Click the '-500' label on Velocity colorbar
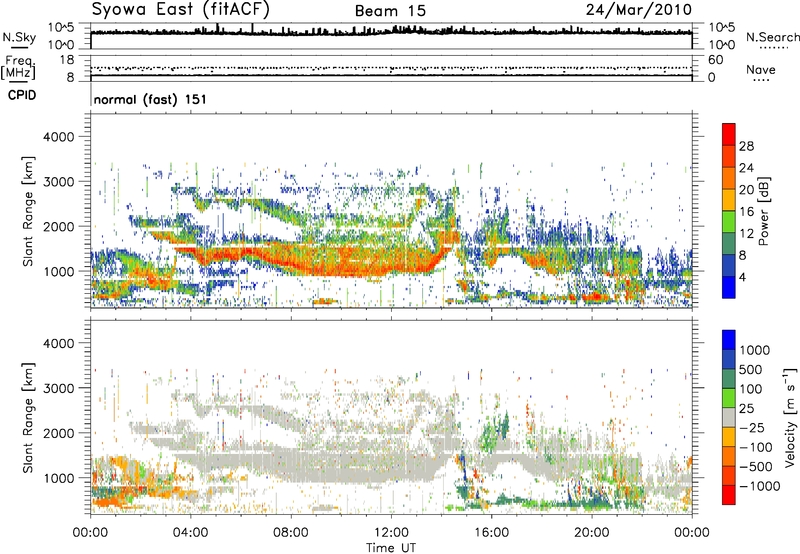Viewport: 800px width, 554px height. [756, 466]
